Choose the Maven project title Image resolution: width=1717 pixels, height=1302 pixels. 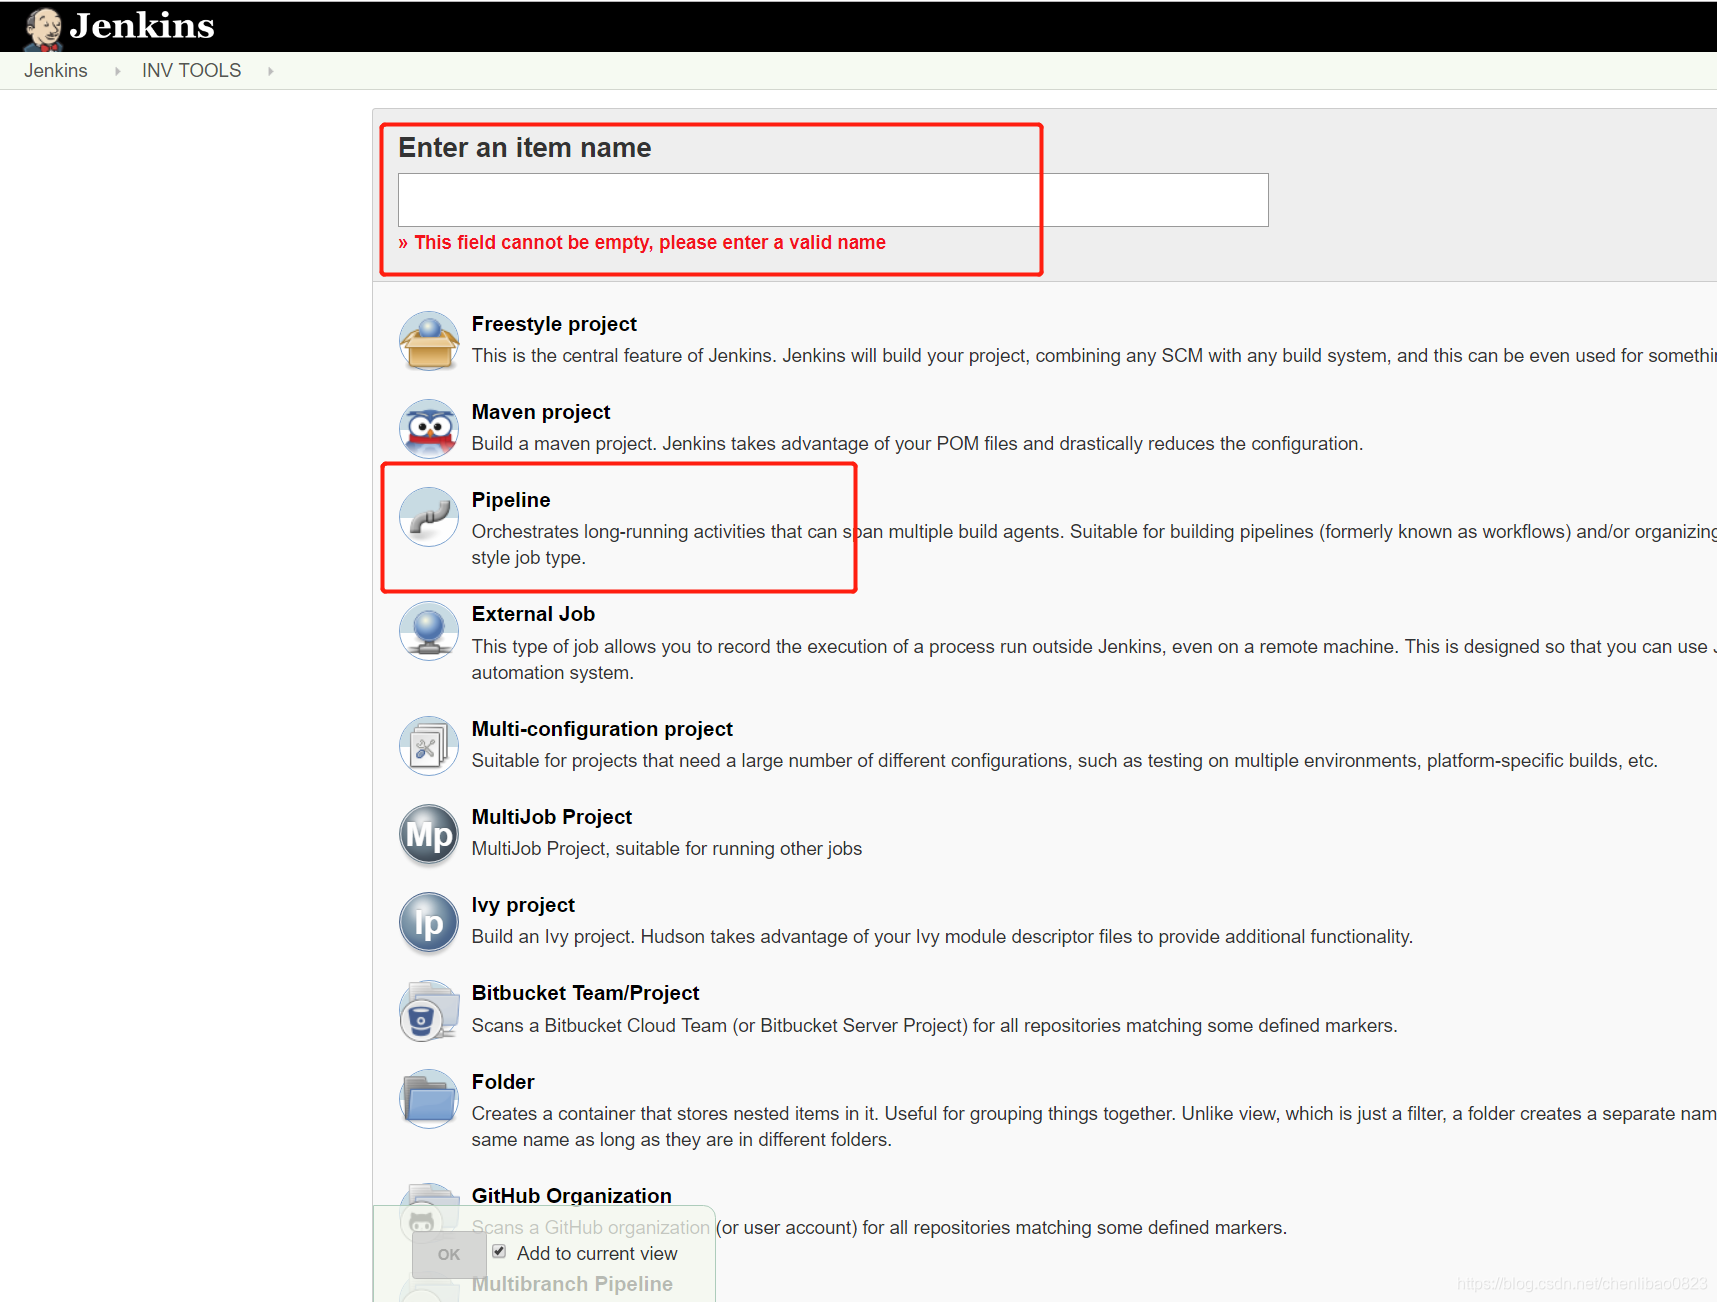pos(541,412)
